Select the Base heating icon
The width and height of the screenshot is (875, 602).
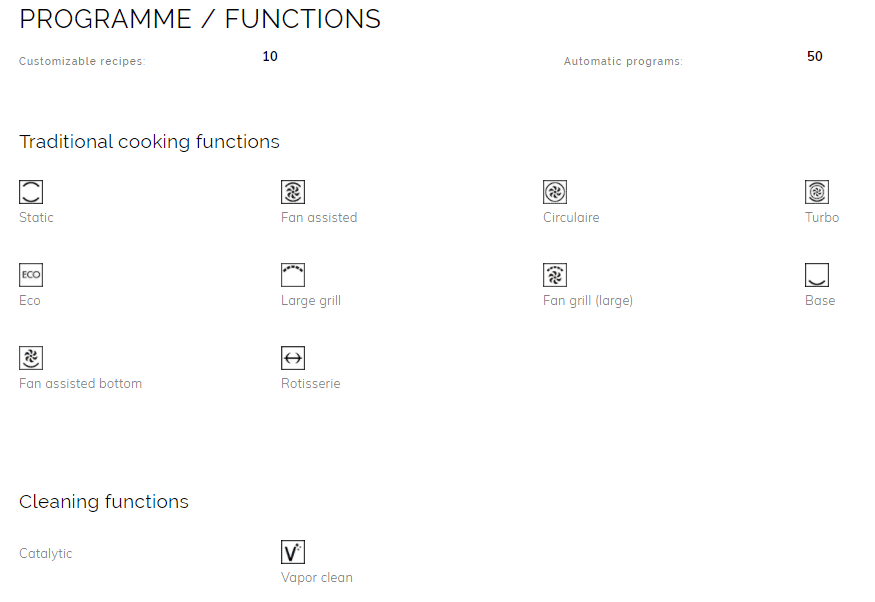tap(817, 275)
